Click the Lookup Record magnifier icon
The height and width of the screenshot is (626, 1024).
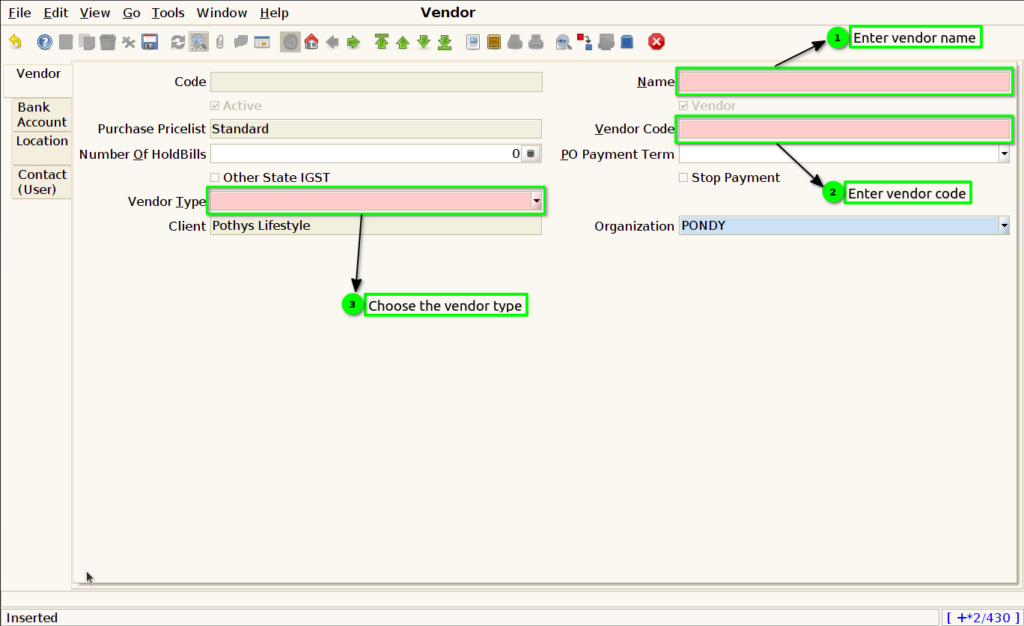pos(199,42)
